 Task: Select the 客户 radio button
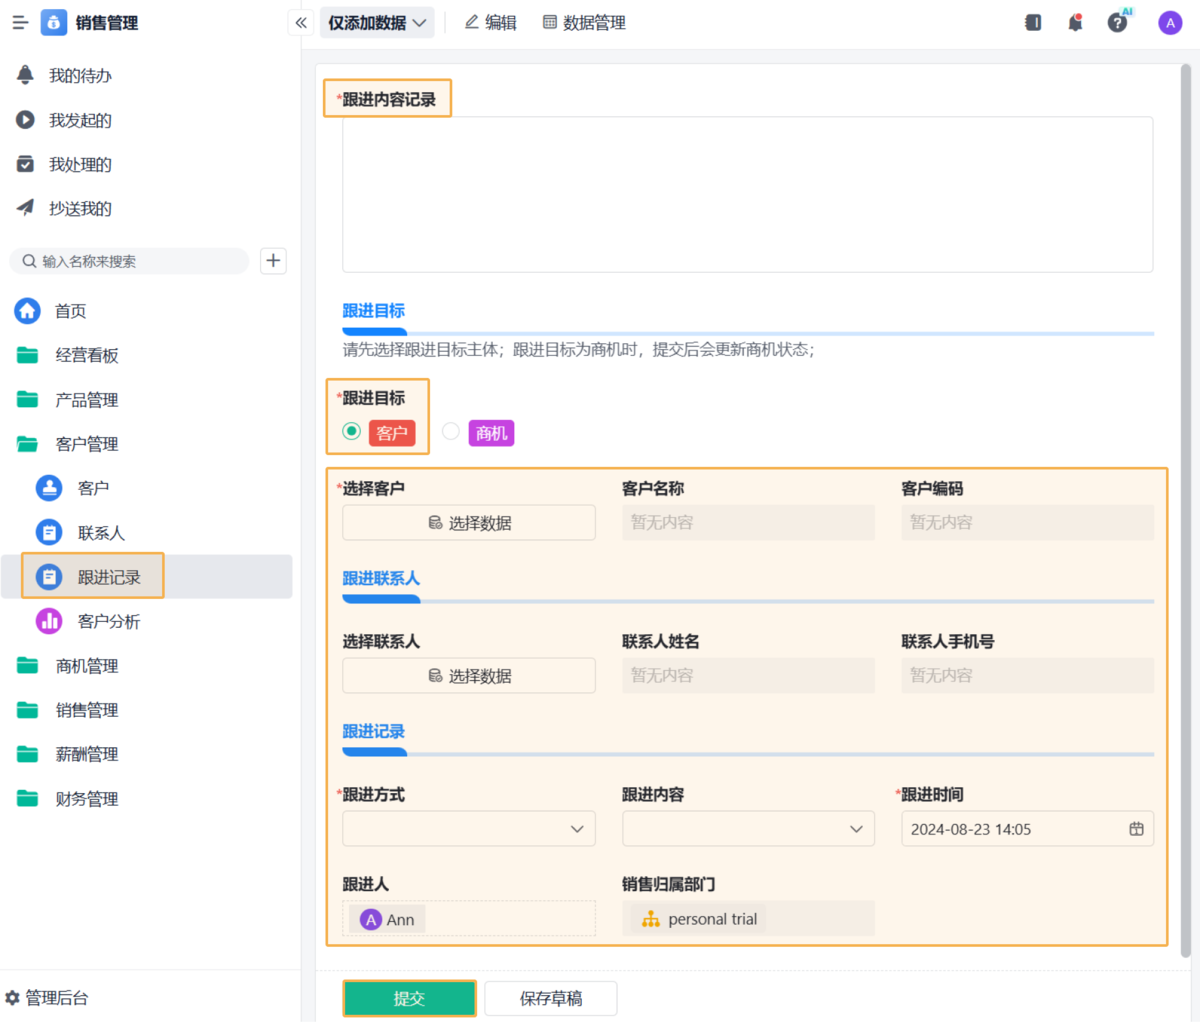click(x=352, y=432)
